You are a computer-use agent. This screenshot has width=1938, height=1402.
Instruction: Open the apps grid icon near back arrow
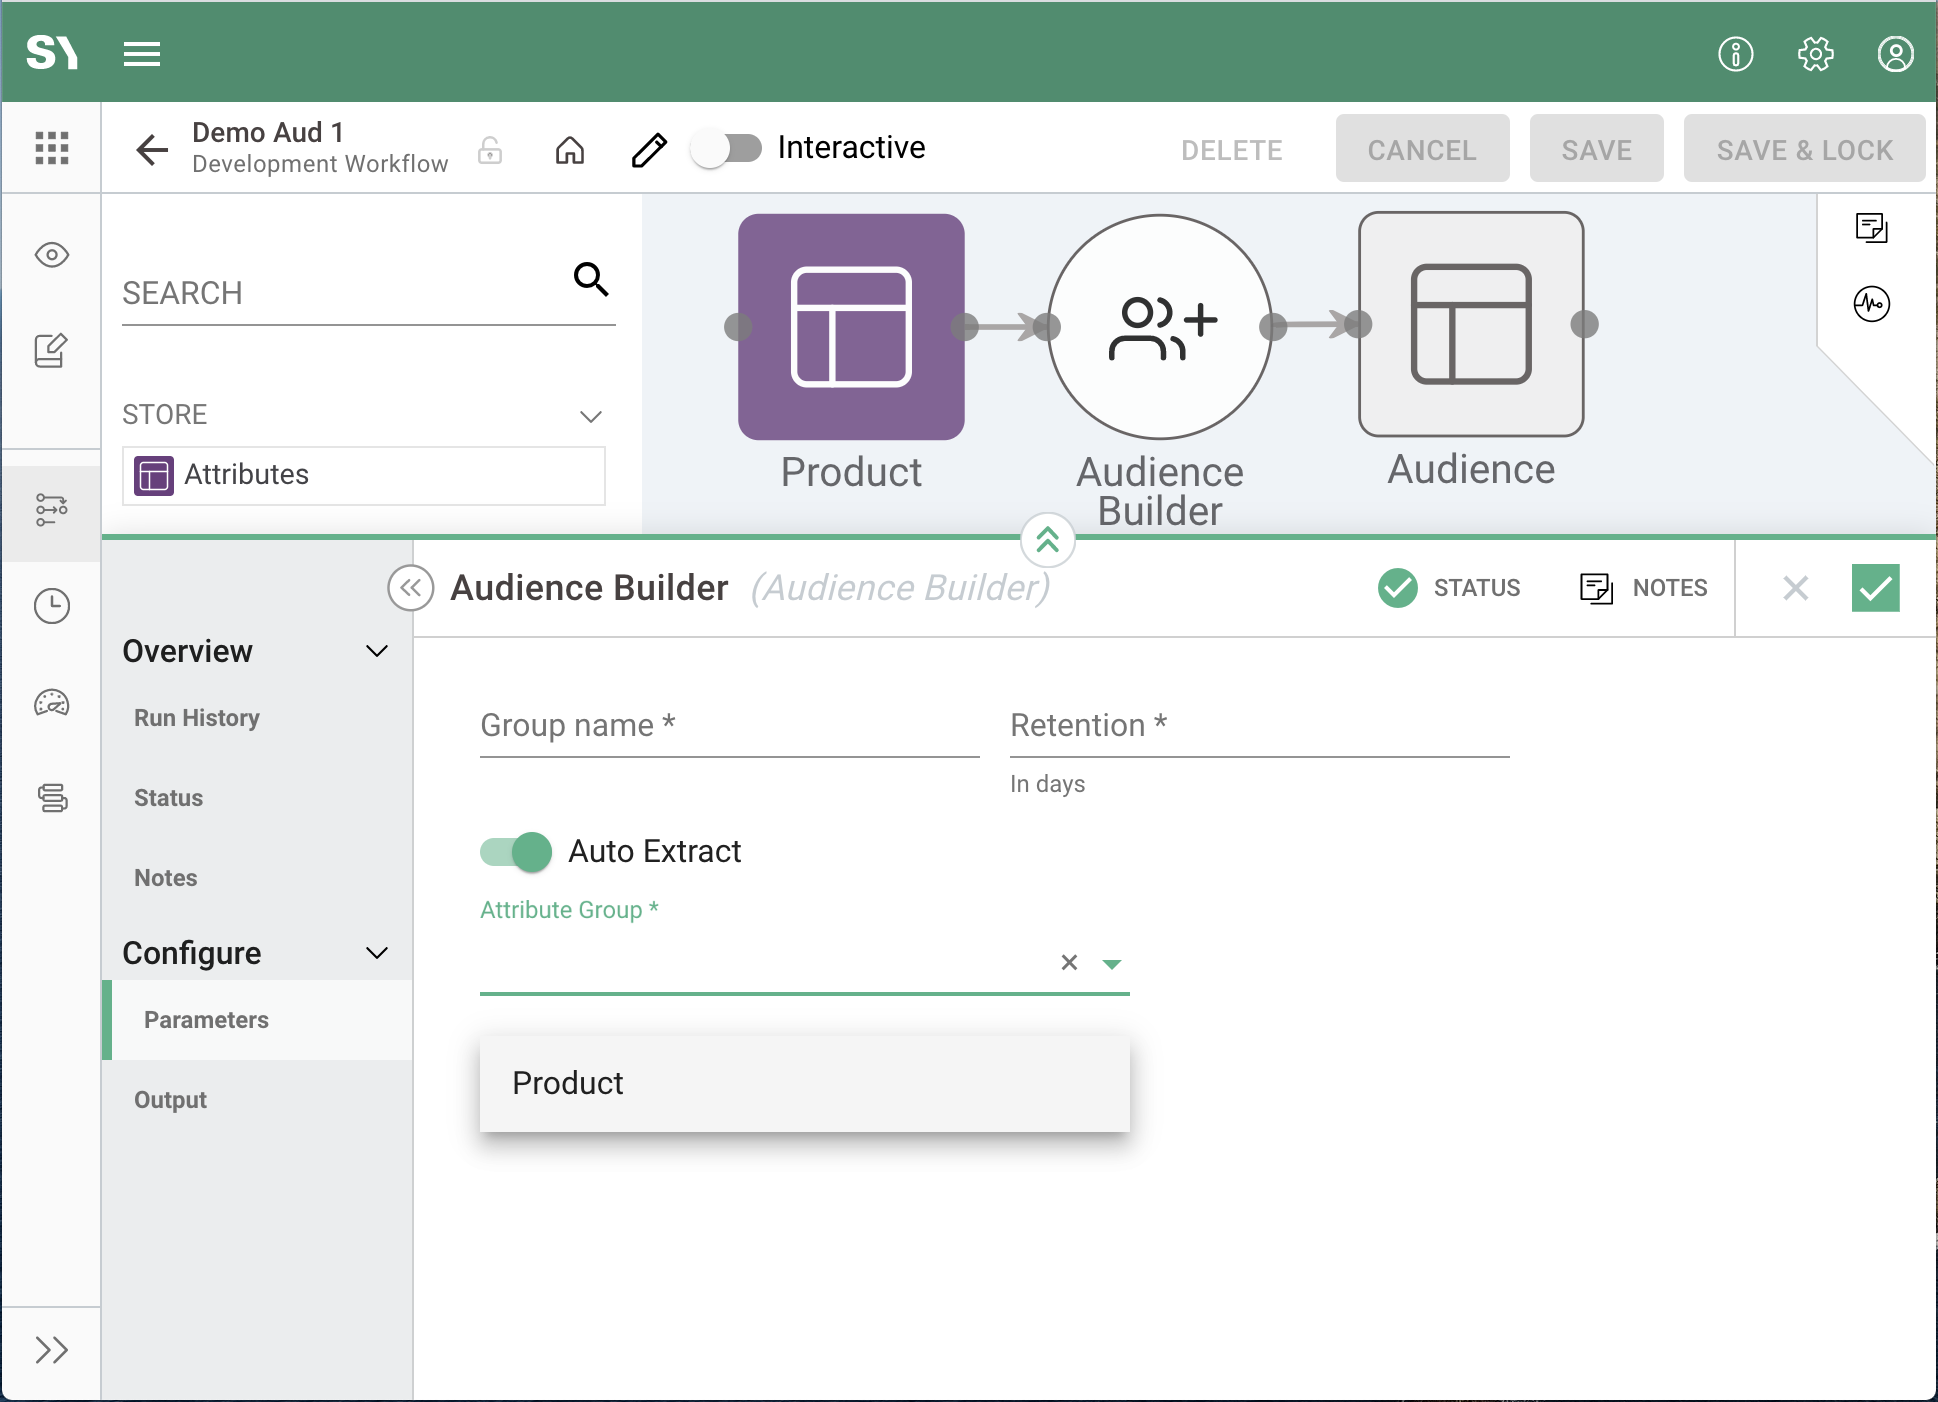pyautogui.click(x=52, y=148)
